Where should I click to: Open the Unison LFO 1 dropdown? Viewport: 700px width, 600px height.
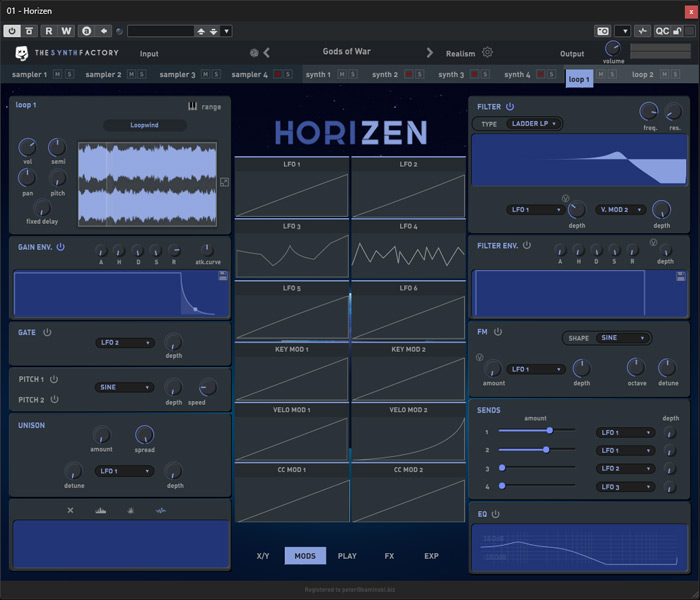point(124,471)
